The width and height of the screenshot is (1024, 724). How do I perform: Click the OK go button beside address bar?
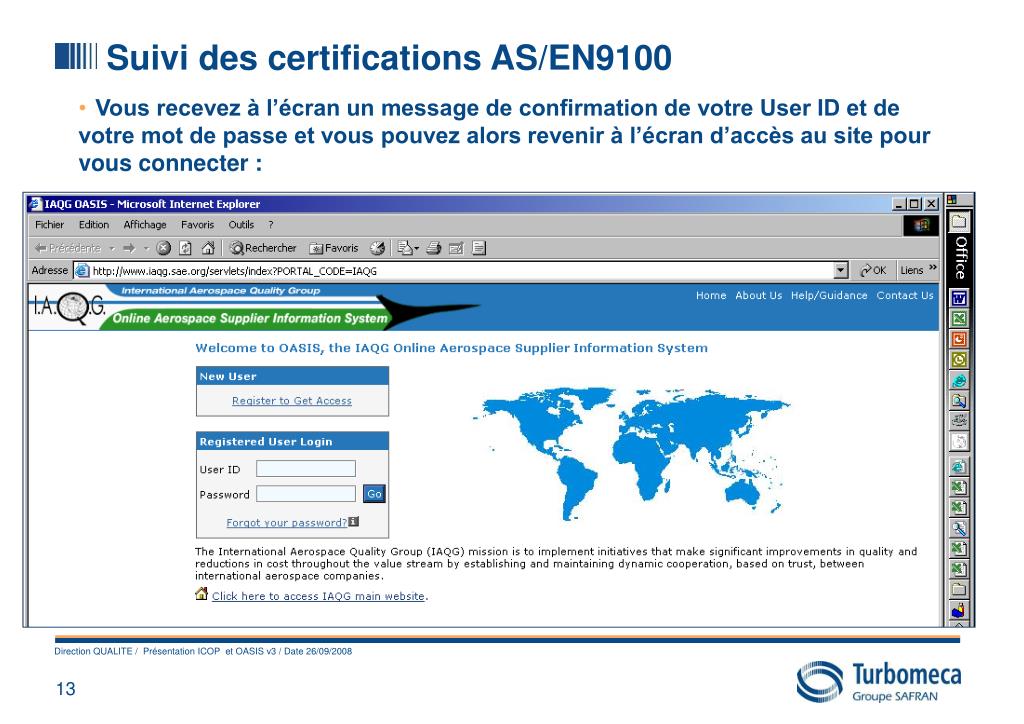pyautogui.click(x=873, y=270)
